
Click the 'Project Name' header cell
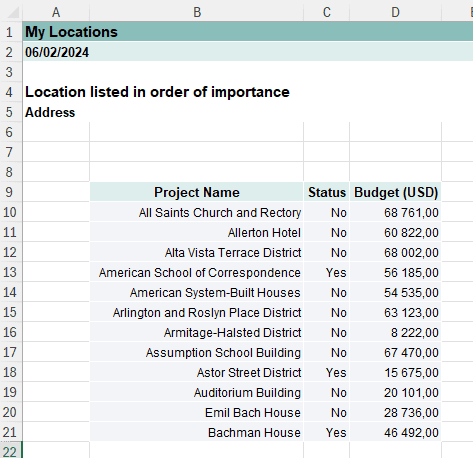pos(197,192)
